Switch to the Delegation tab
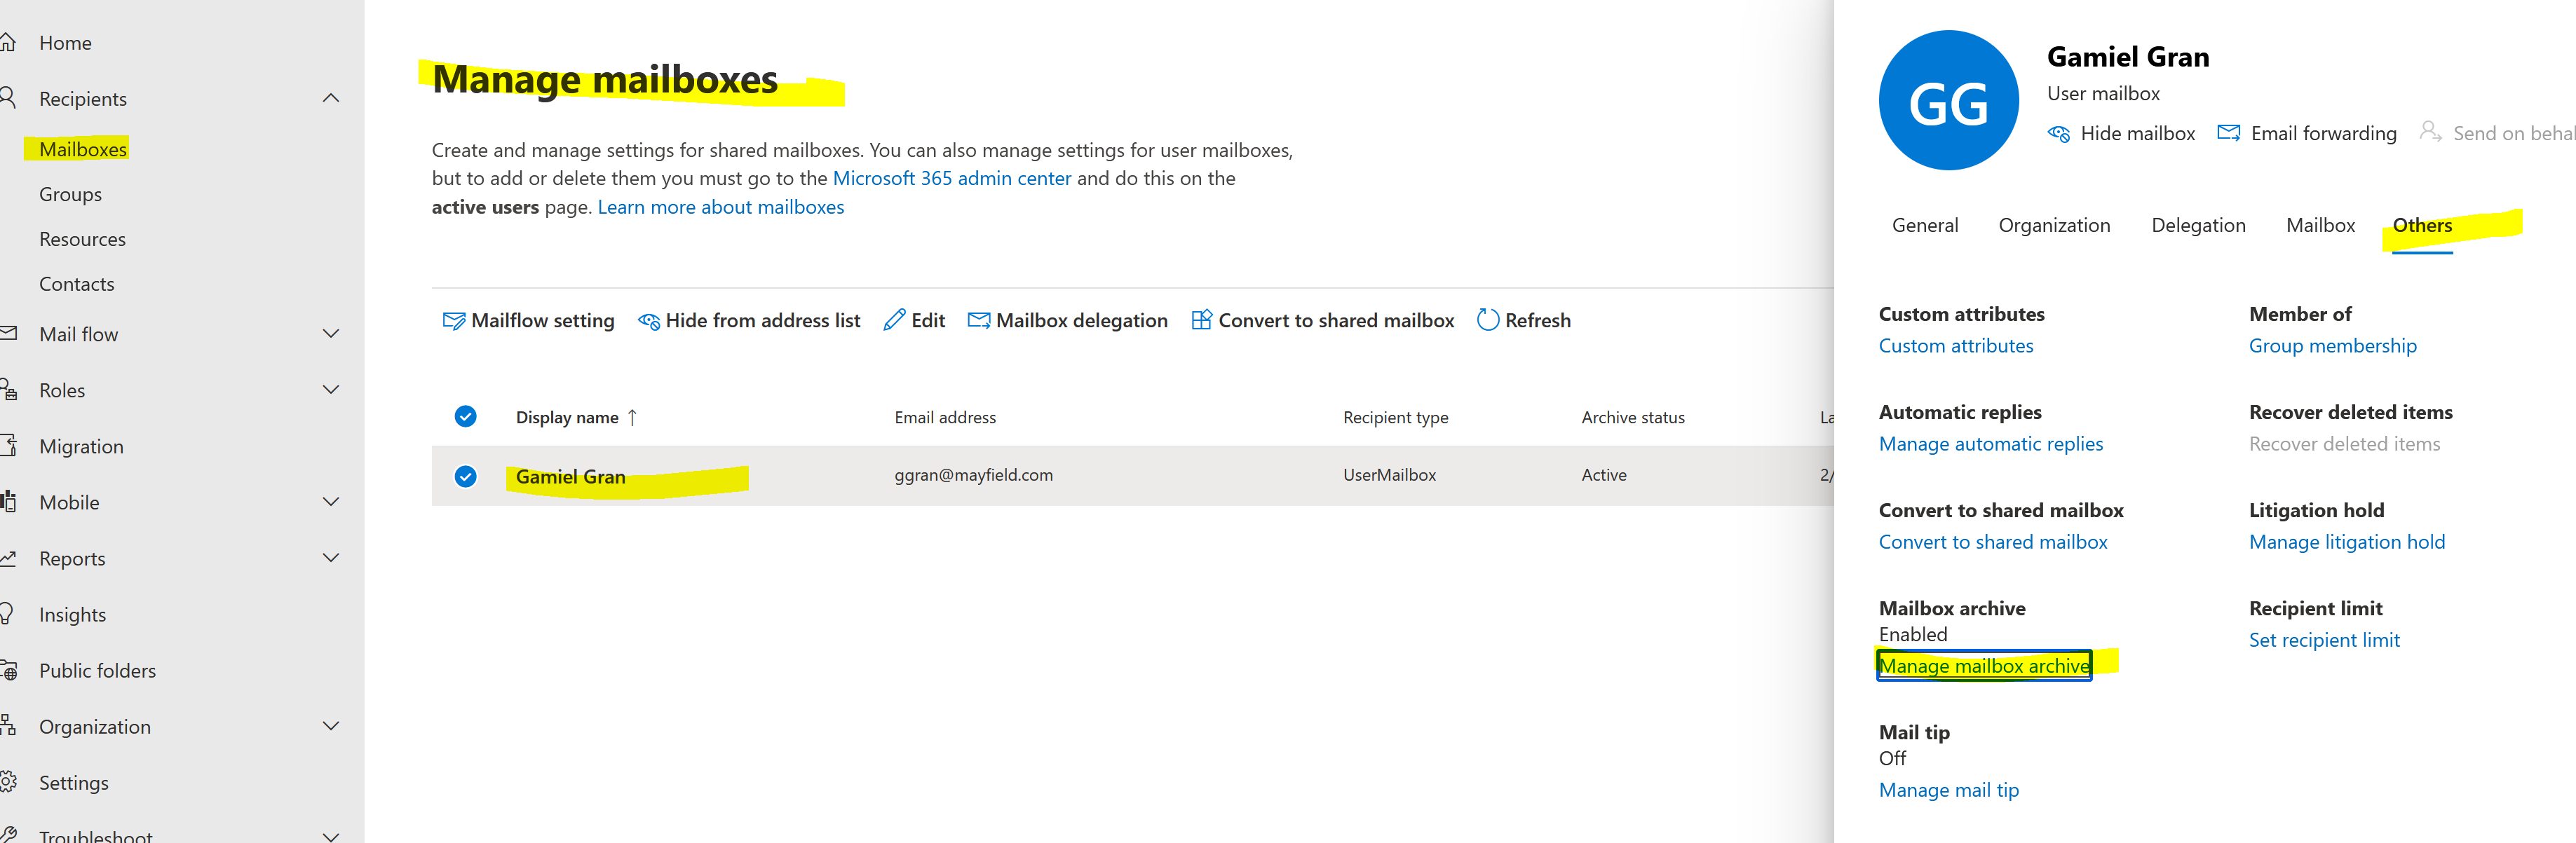The width and height of the screenshot is (2576, 843). click(2198, 225)
